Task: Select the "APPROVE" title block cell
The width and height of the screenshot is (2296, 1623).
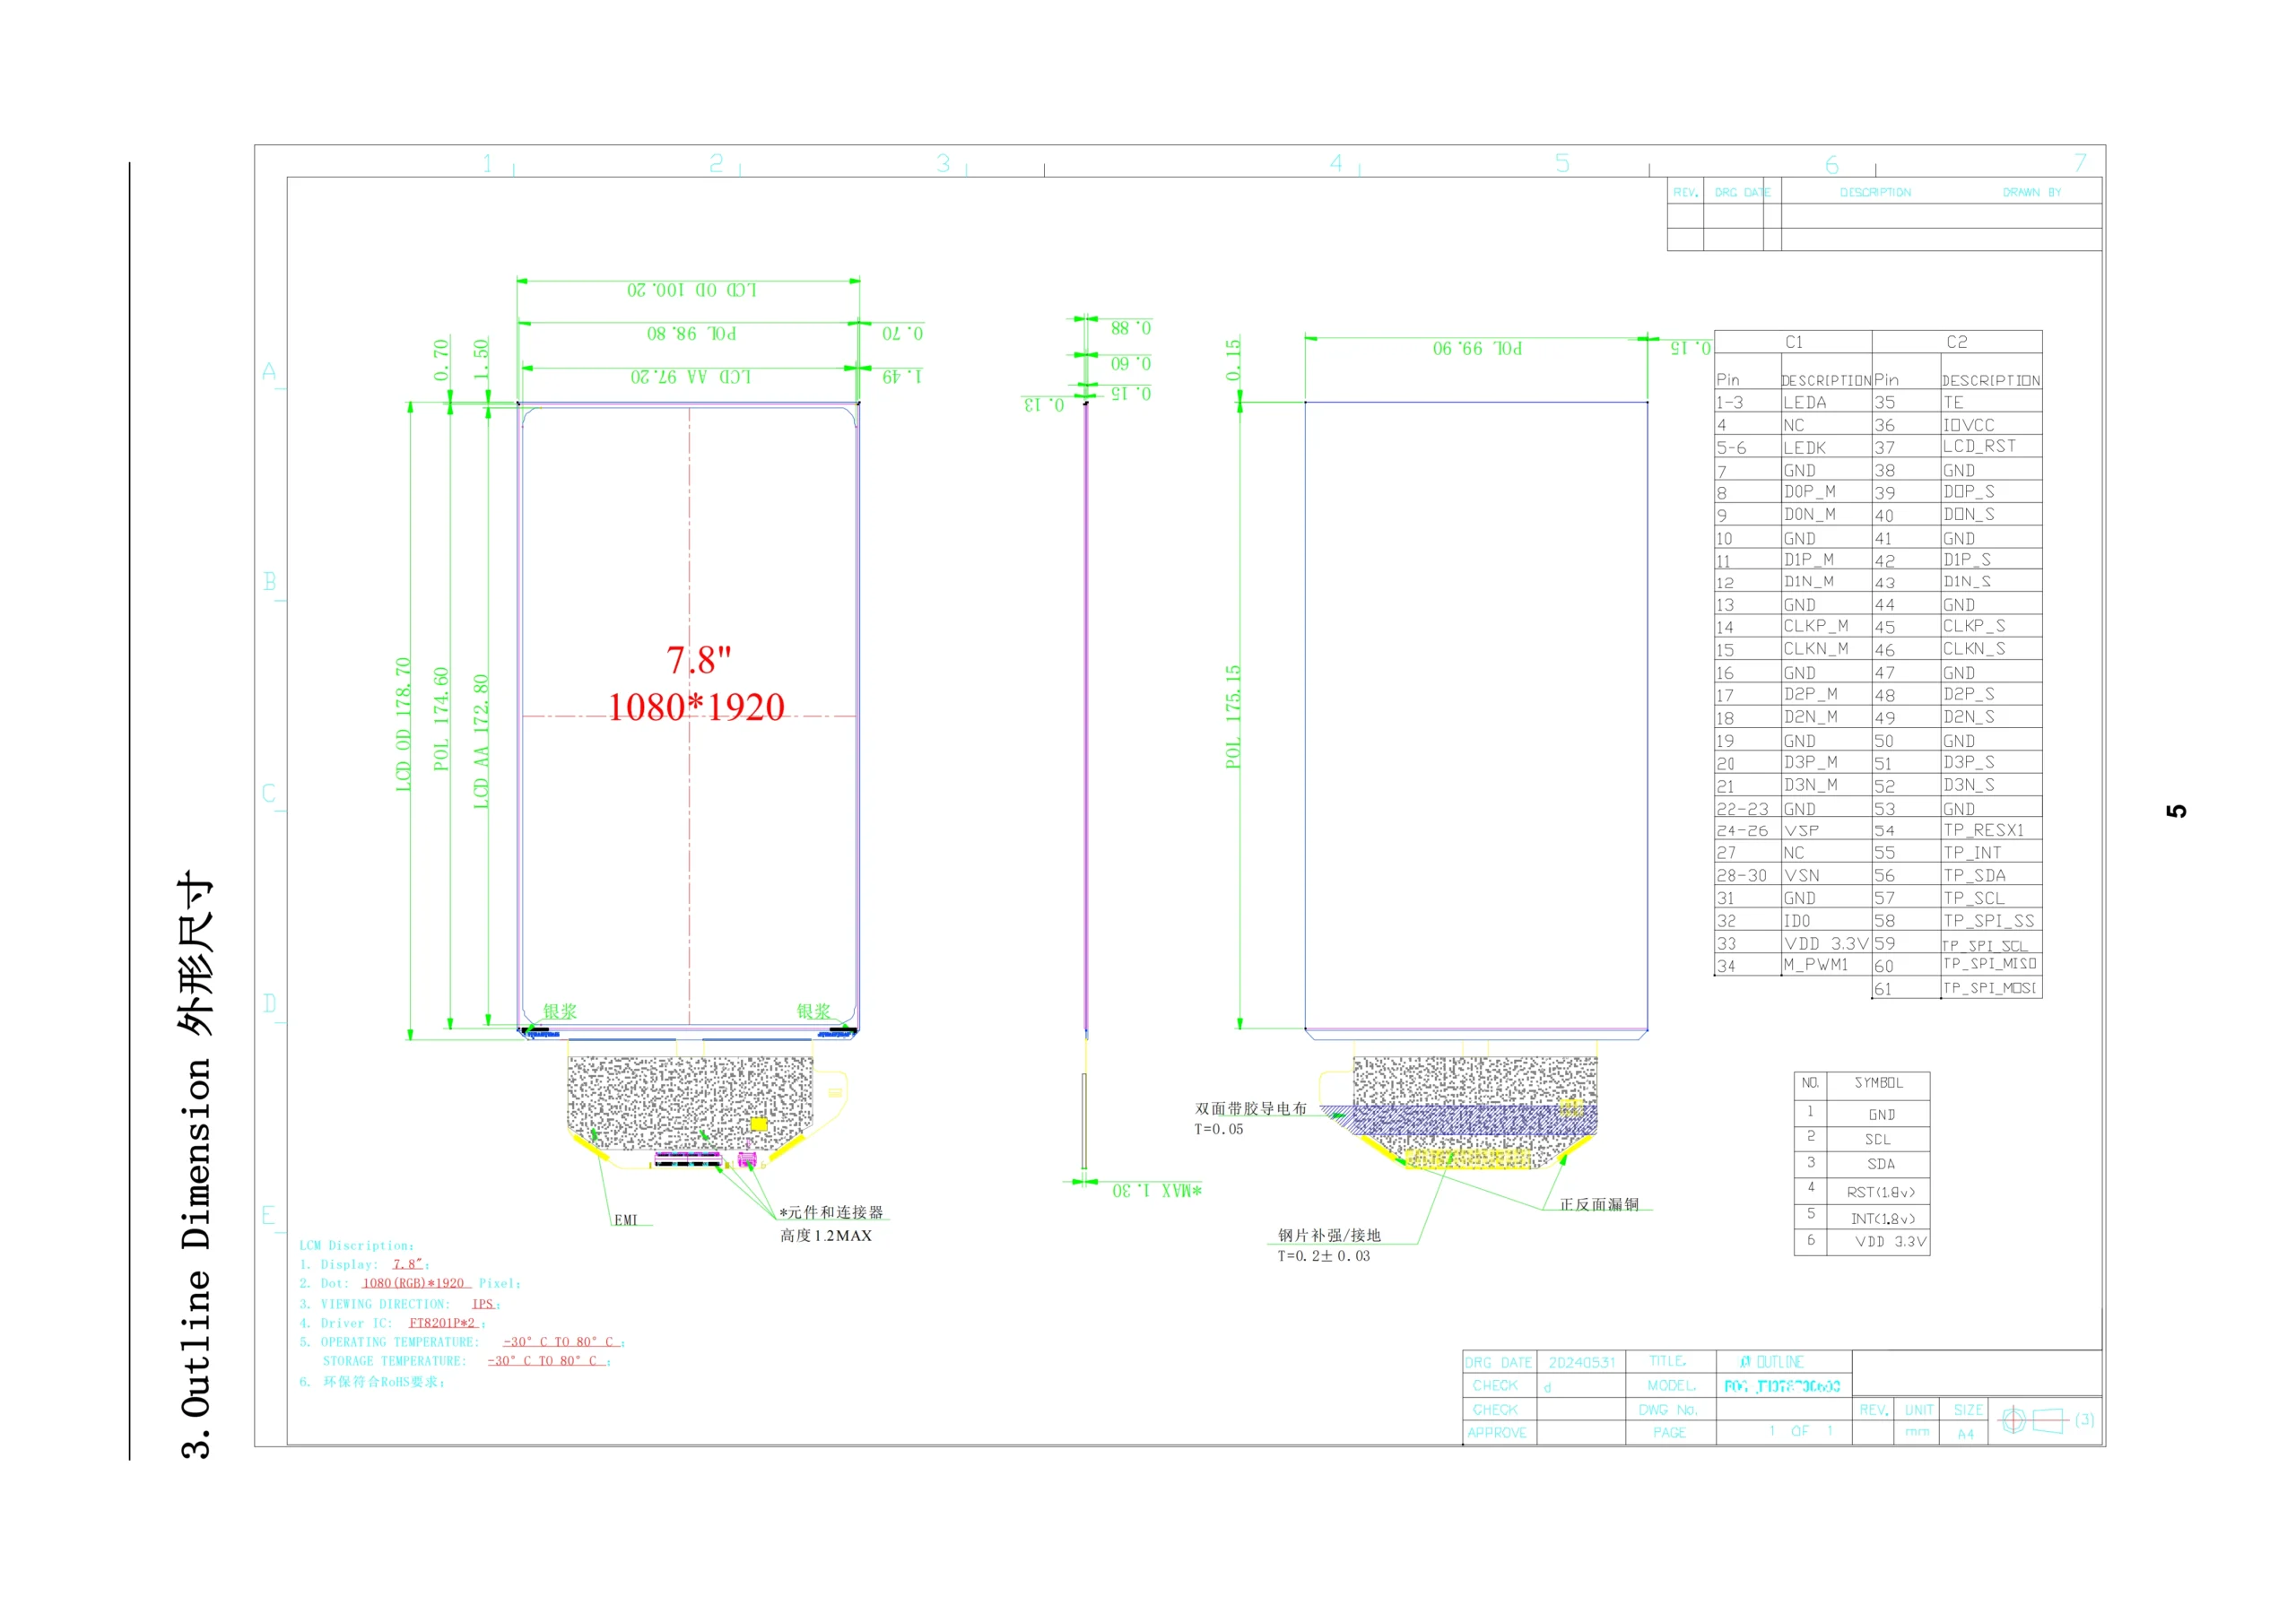Action: pyautogui.click(x=1497, y=1433)
